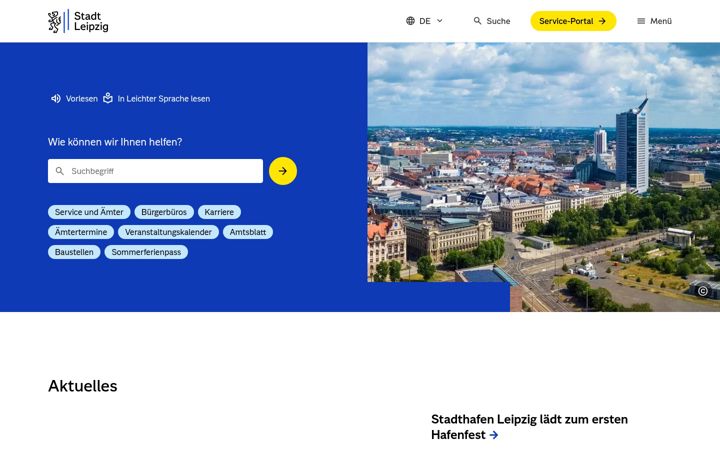This screenshot has height=450, width=720.
Task: Open the Amtsblatt chip
Action: pyautogui.click(x=248, y=232)
